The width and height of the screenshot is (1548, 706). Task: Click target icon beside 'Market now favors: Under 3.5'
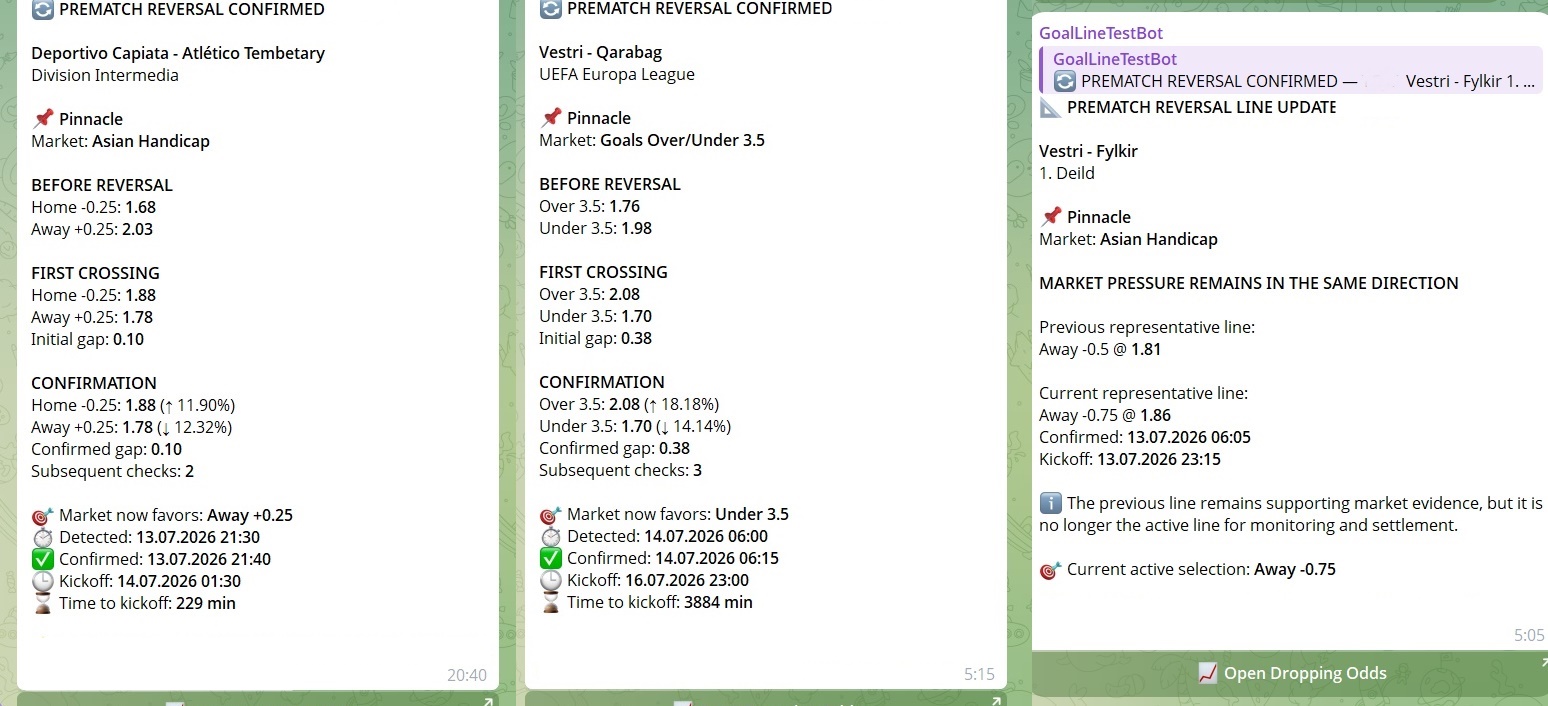[551, 514]
